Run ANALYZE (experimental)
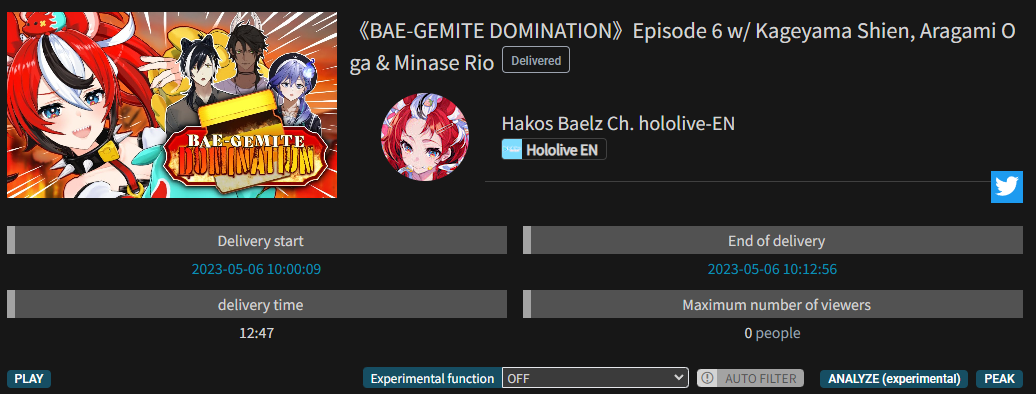This screenshot has height=394, width=1036. (894, 379)
